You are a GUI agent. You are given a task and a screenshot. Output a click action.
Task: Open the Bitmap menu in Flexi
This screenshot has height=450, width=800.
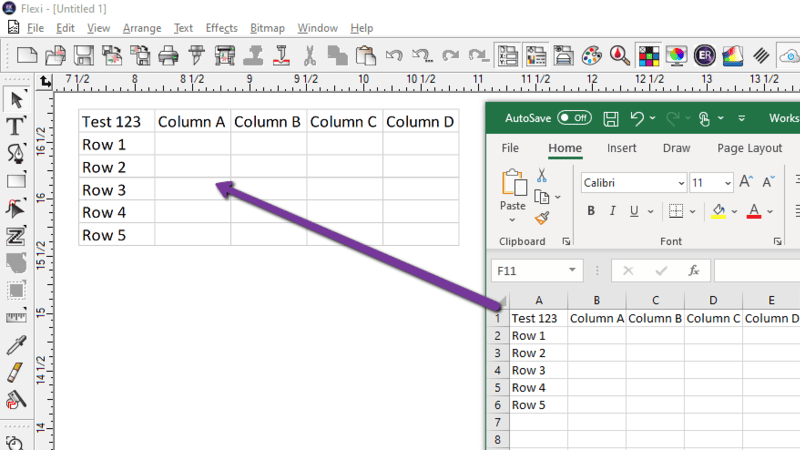tap(267, 28)
